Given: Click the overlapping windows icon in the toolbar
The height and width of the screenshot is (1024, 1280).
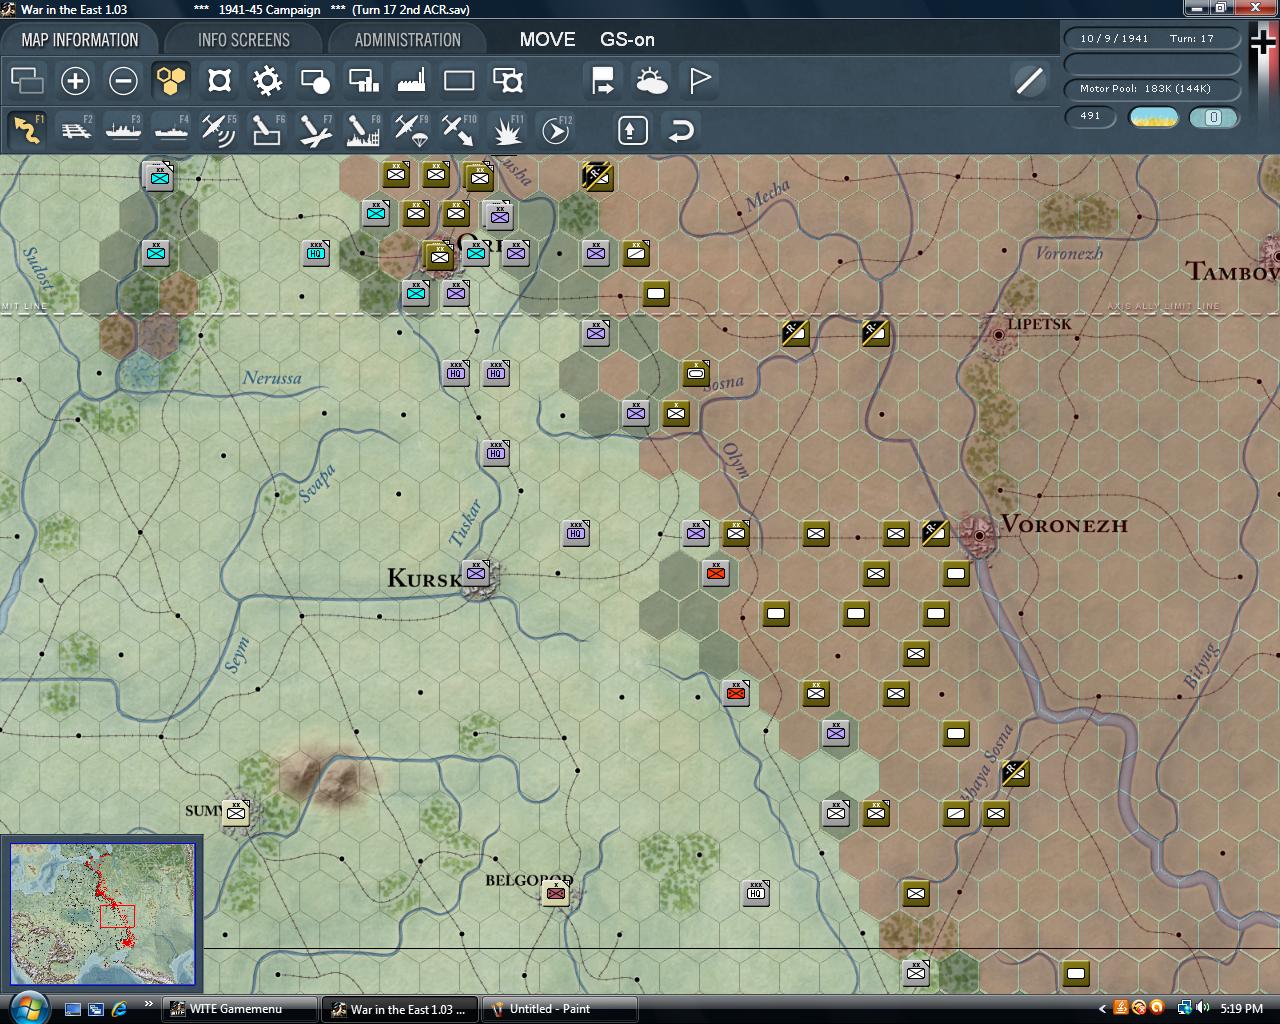Looking at the screenshot, I should (x=27, y=80).
